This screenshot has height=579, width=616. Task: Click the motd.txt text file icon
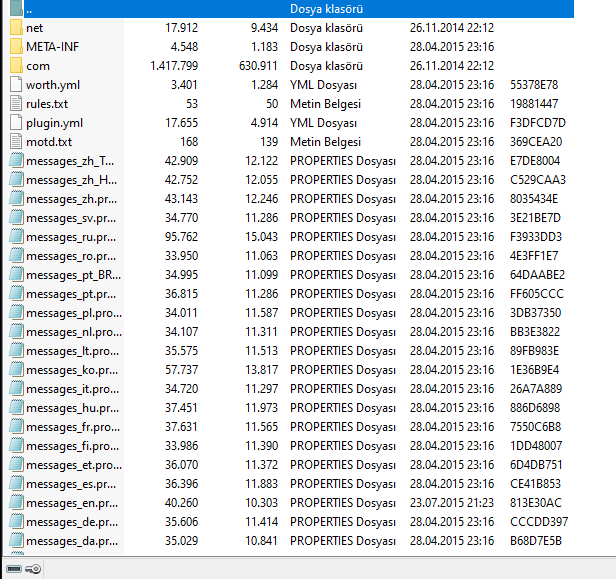pos(16,141)
